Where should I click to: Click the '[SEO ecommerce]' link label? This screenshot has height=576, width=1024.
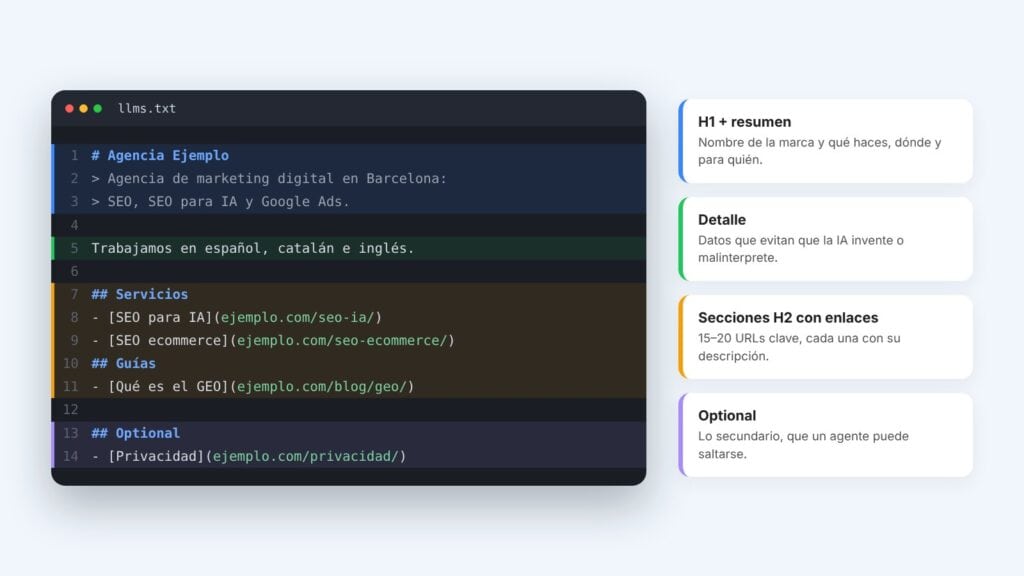168,340
